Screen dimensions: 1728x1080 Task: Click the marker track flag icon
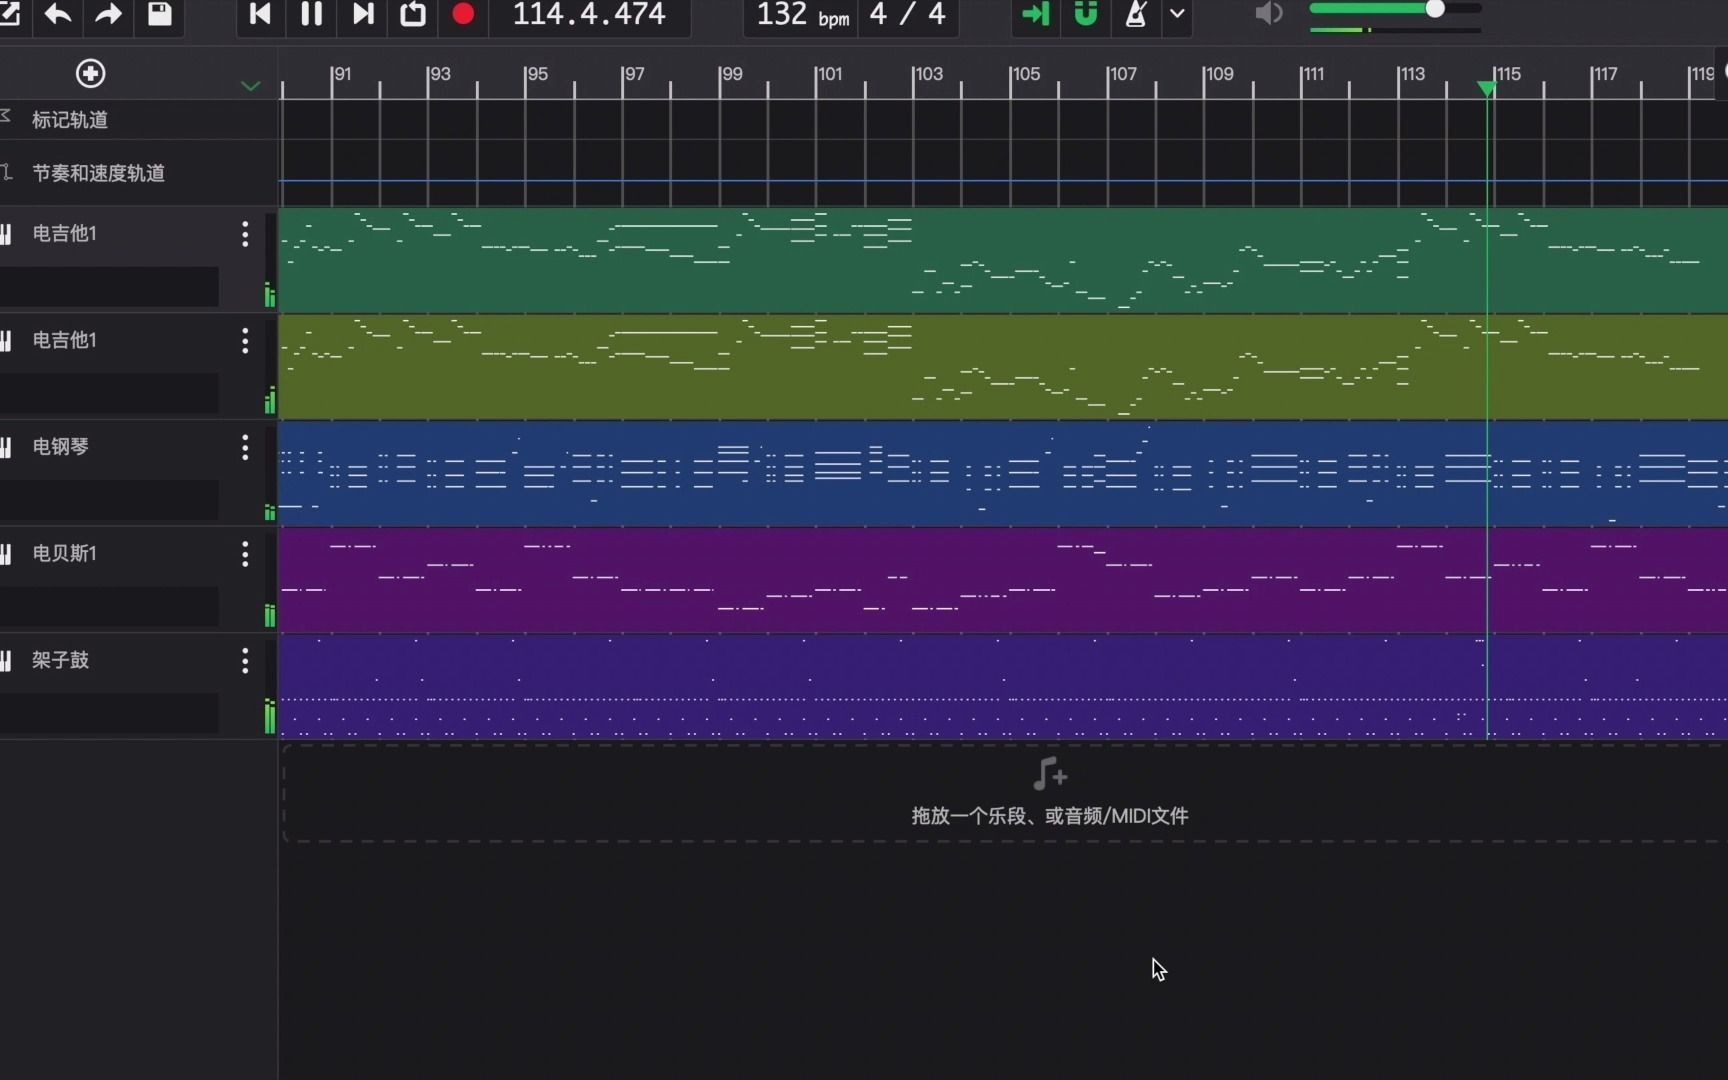(6, 117)
